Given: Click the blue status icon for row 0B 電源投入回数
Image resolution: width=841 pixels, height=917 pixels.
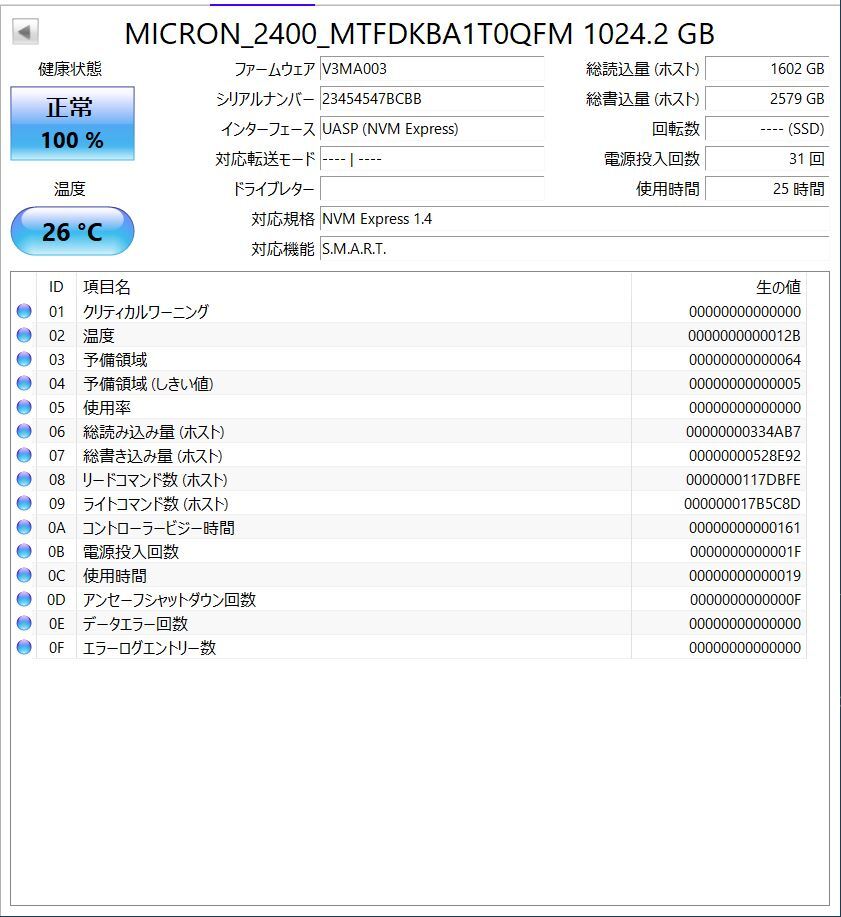Looking at the screenshot, I should click(24, 551).
